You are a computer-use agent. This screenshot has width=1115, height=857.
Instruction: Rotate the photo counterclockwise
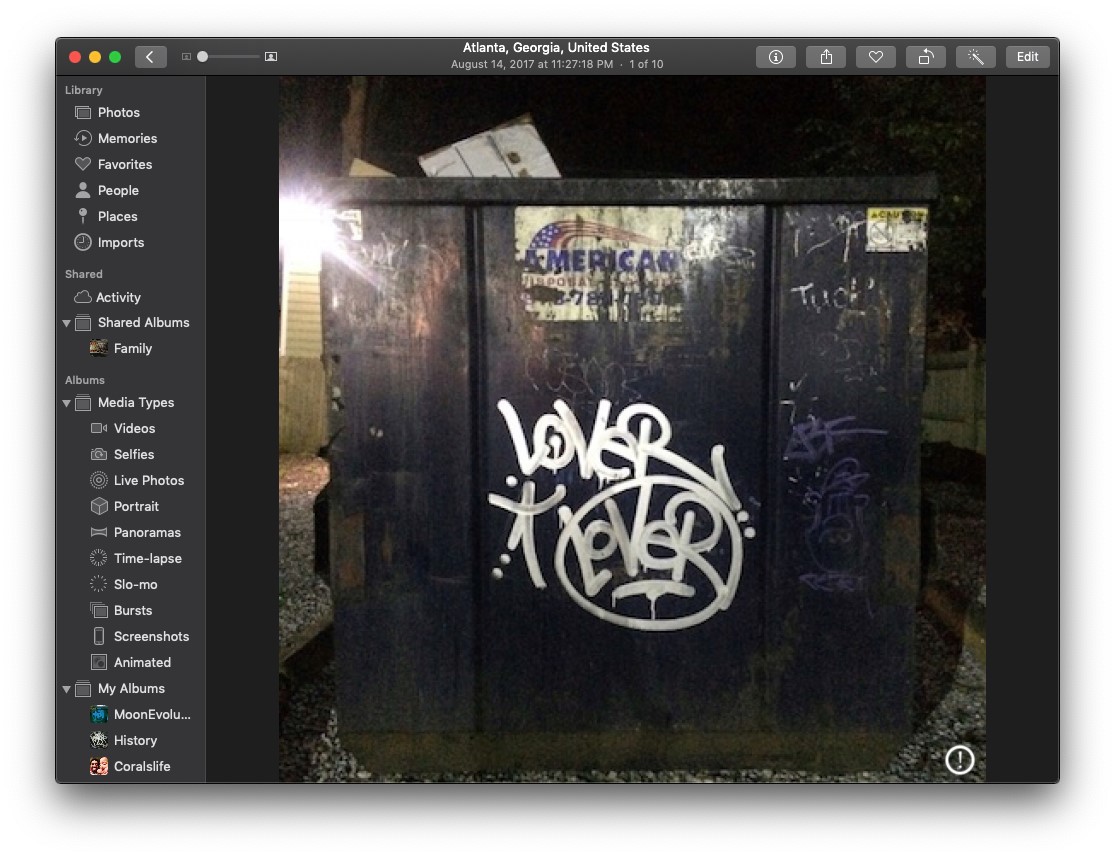926,57
